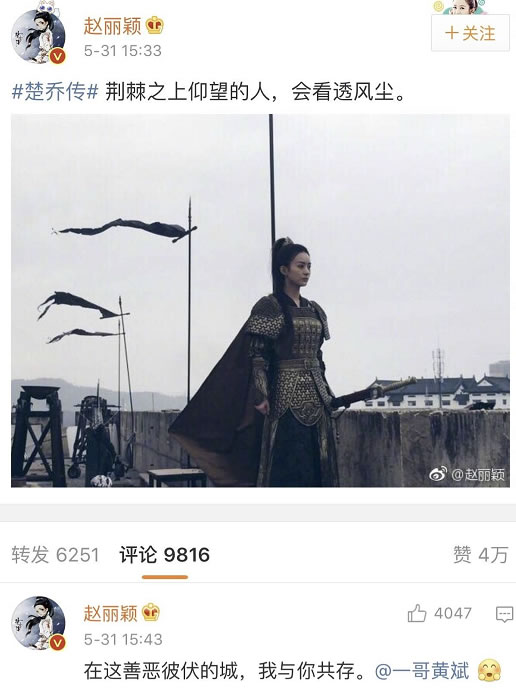516x690 pixels.
Task: Tap the crown membership icon beside post author name
Action: point(154,26)
